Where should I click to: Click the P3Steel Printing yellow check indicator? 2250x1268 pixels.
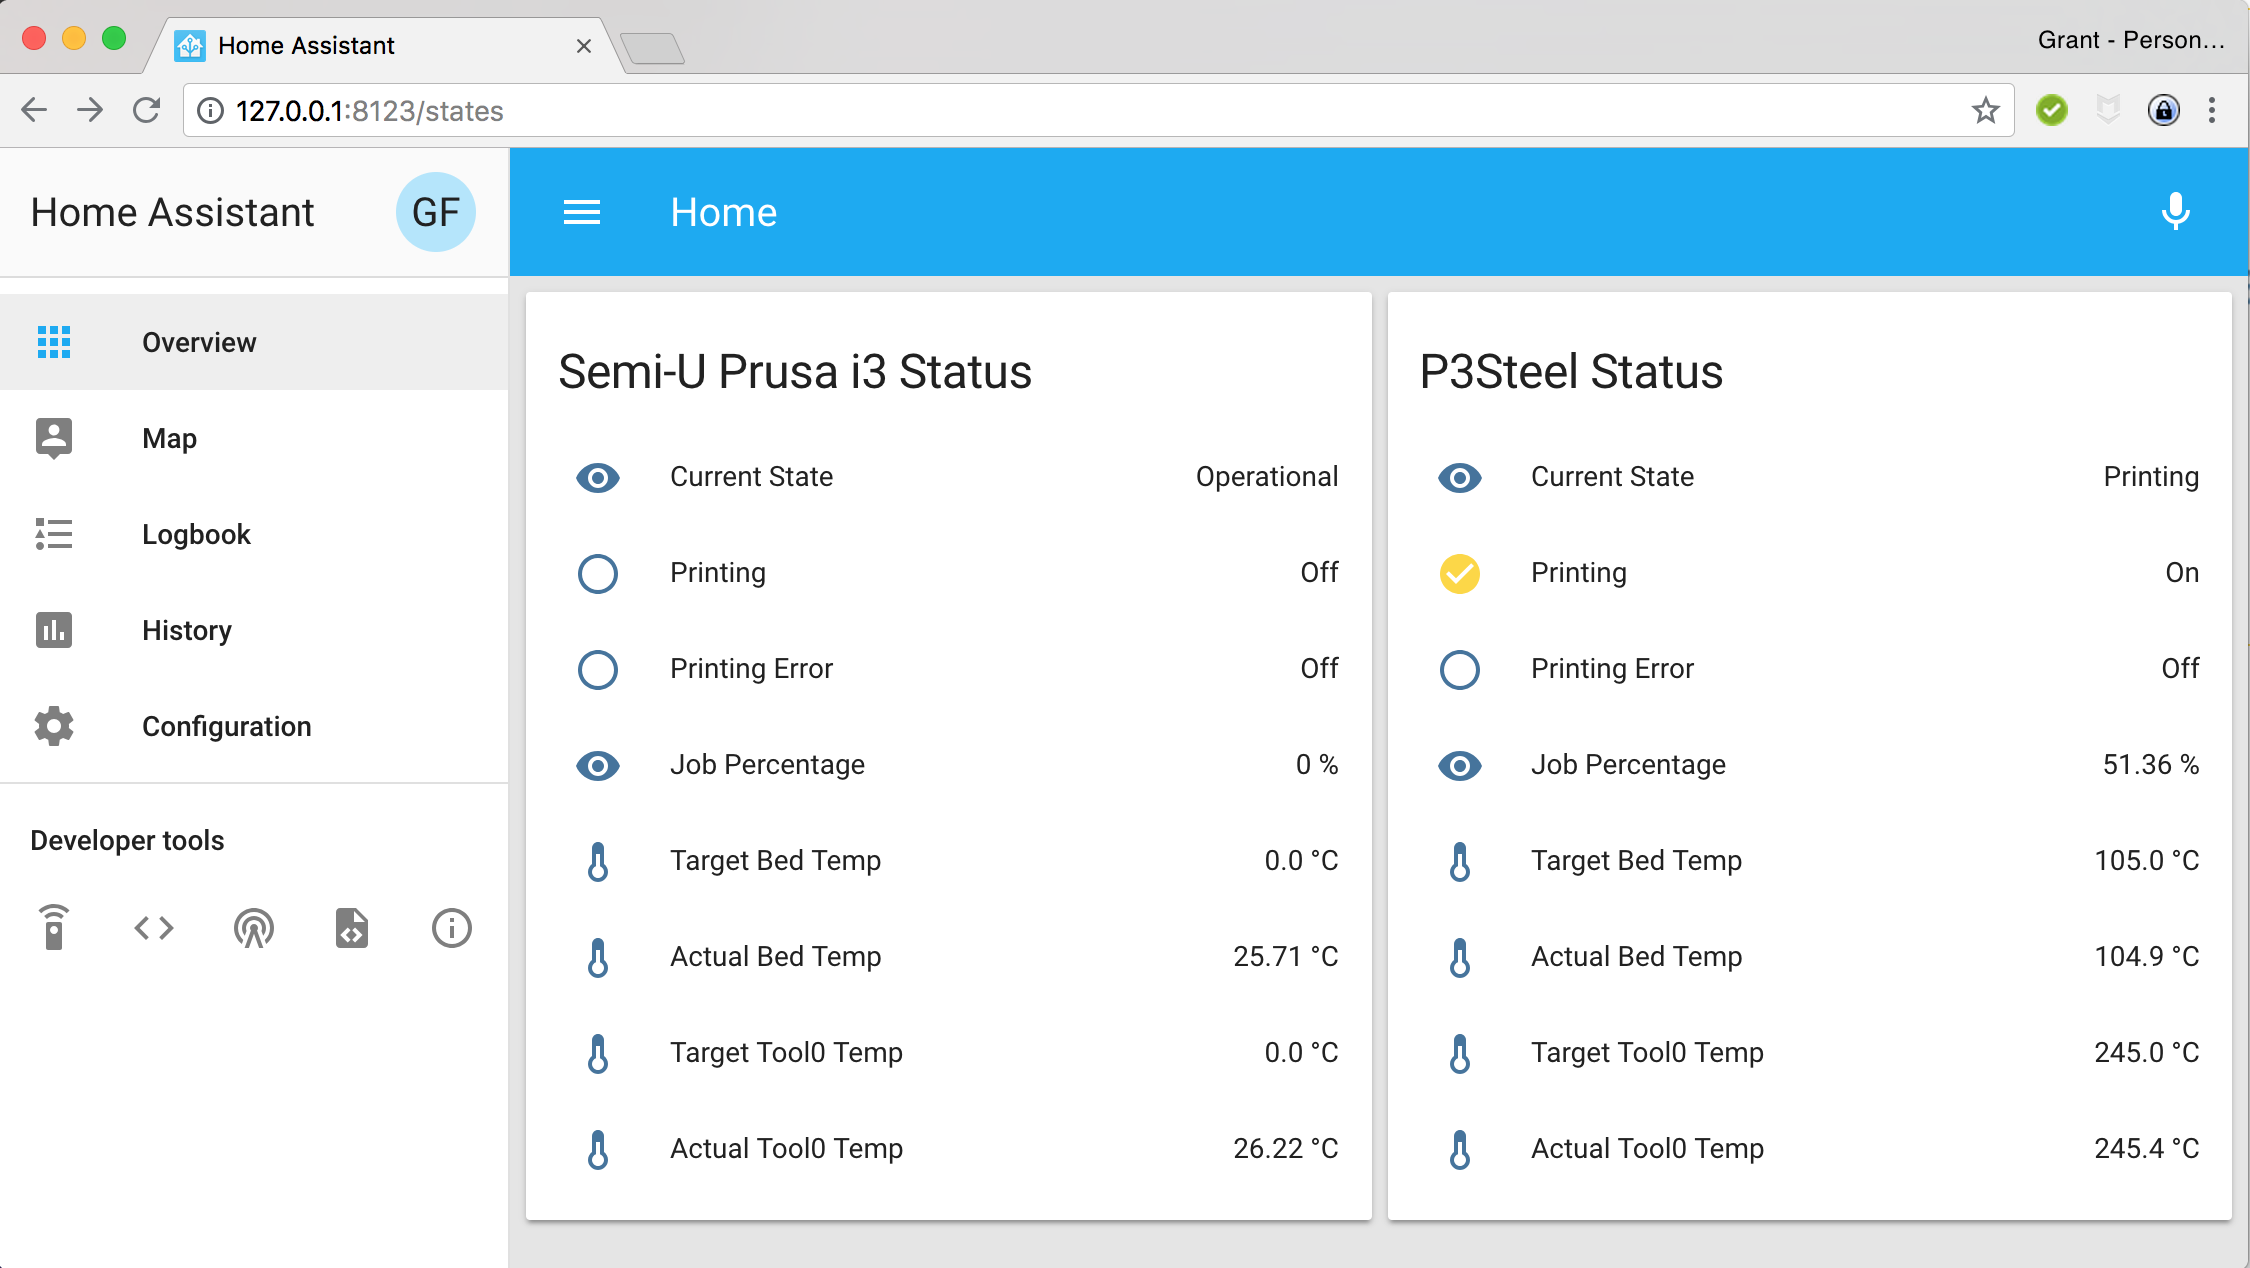pos(1459,573)
